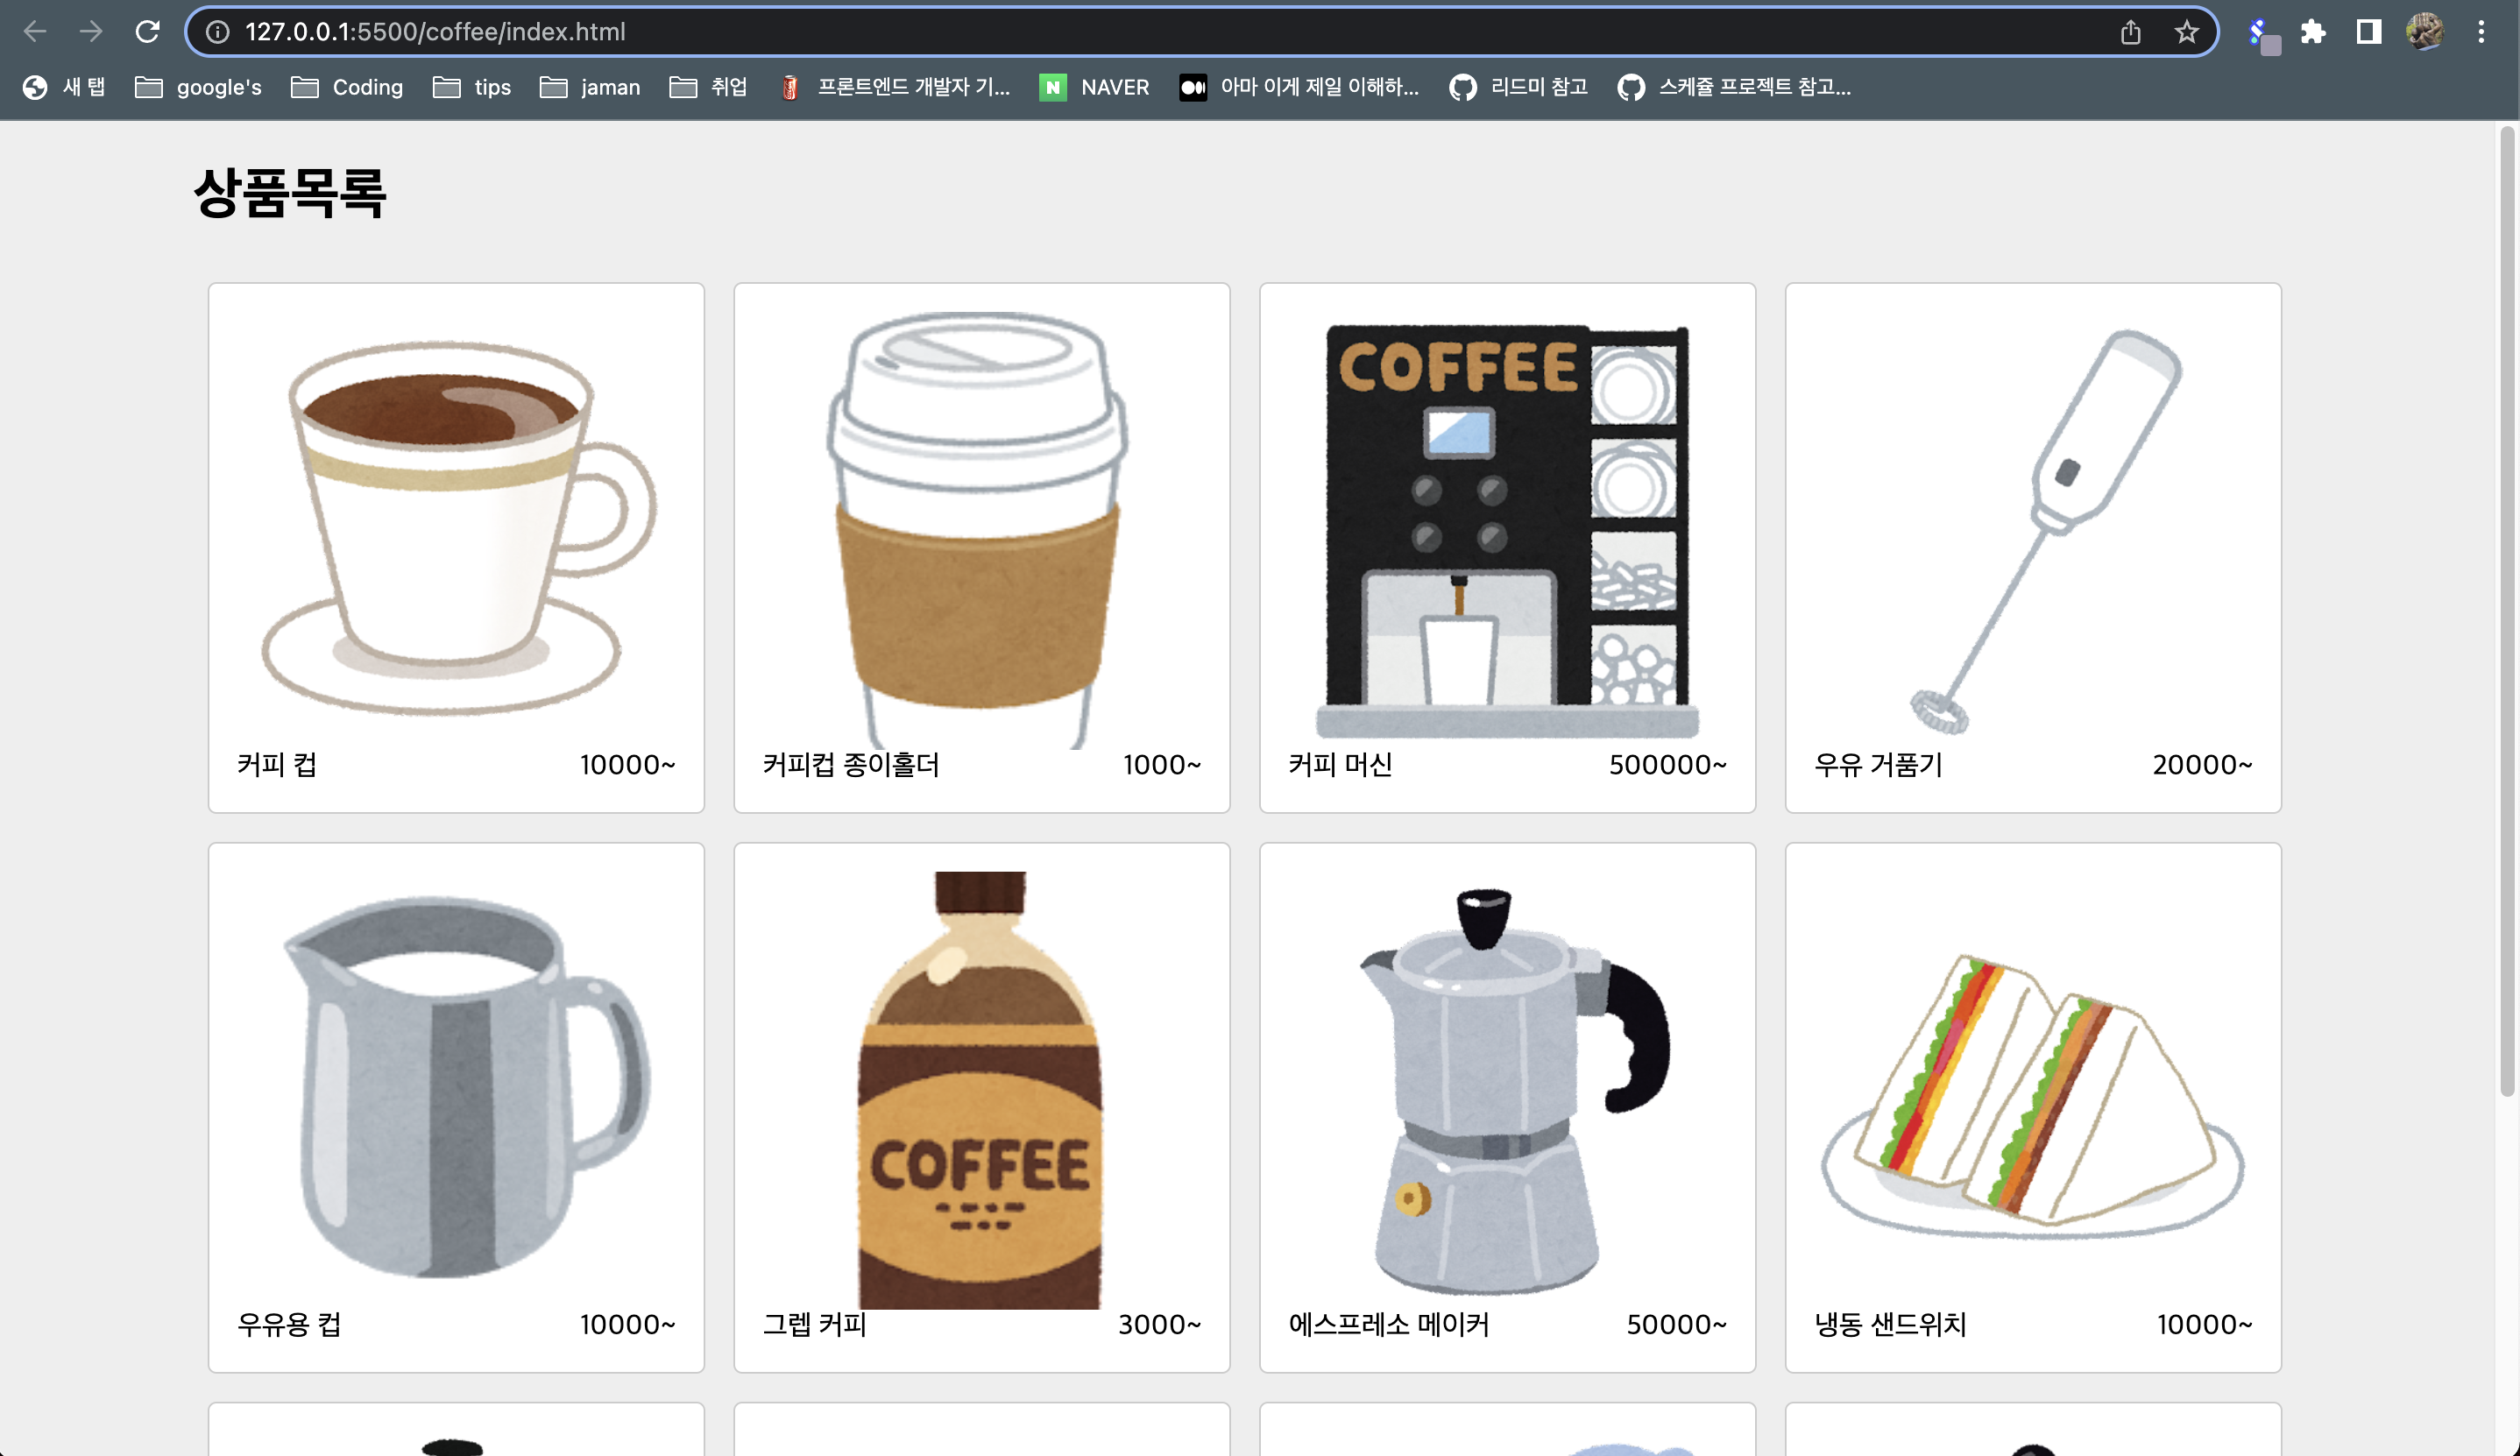This screenshot has height=1456, width=2520.
Task: Click the site information icon
Action: click(x=217, y=32)
